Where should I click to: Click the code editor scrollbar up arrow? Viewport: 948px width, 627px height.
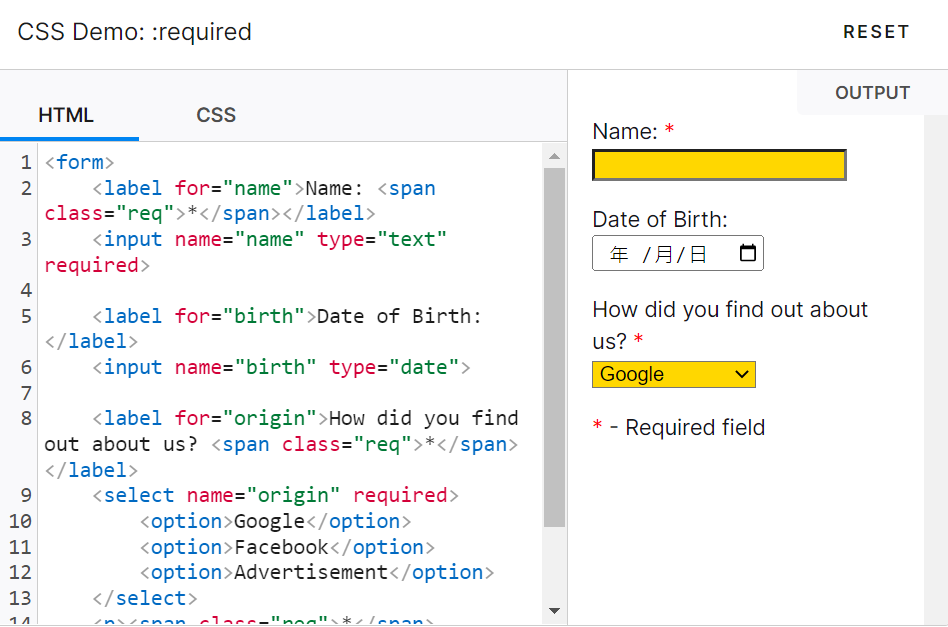pyautogui.click(x=555, y=156)
